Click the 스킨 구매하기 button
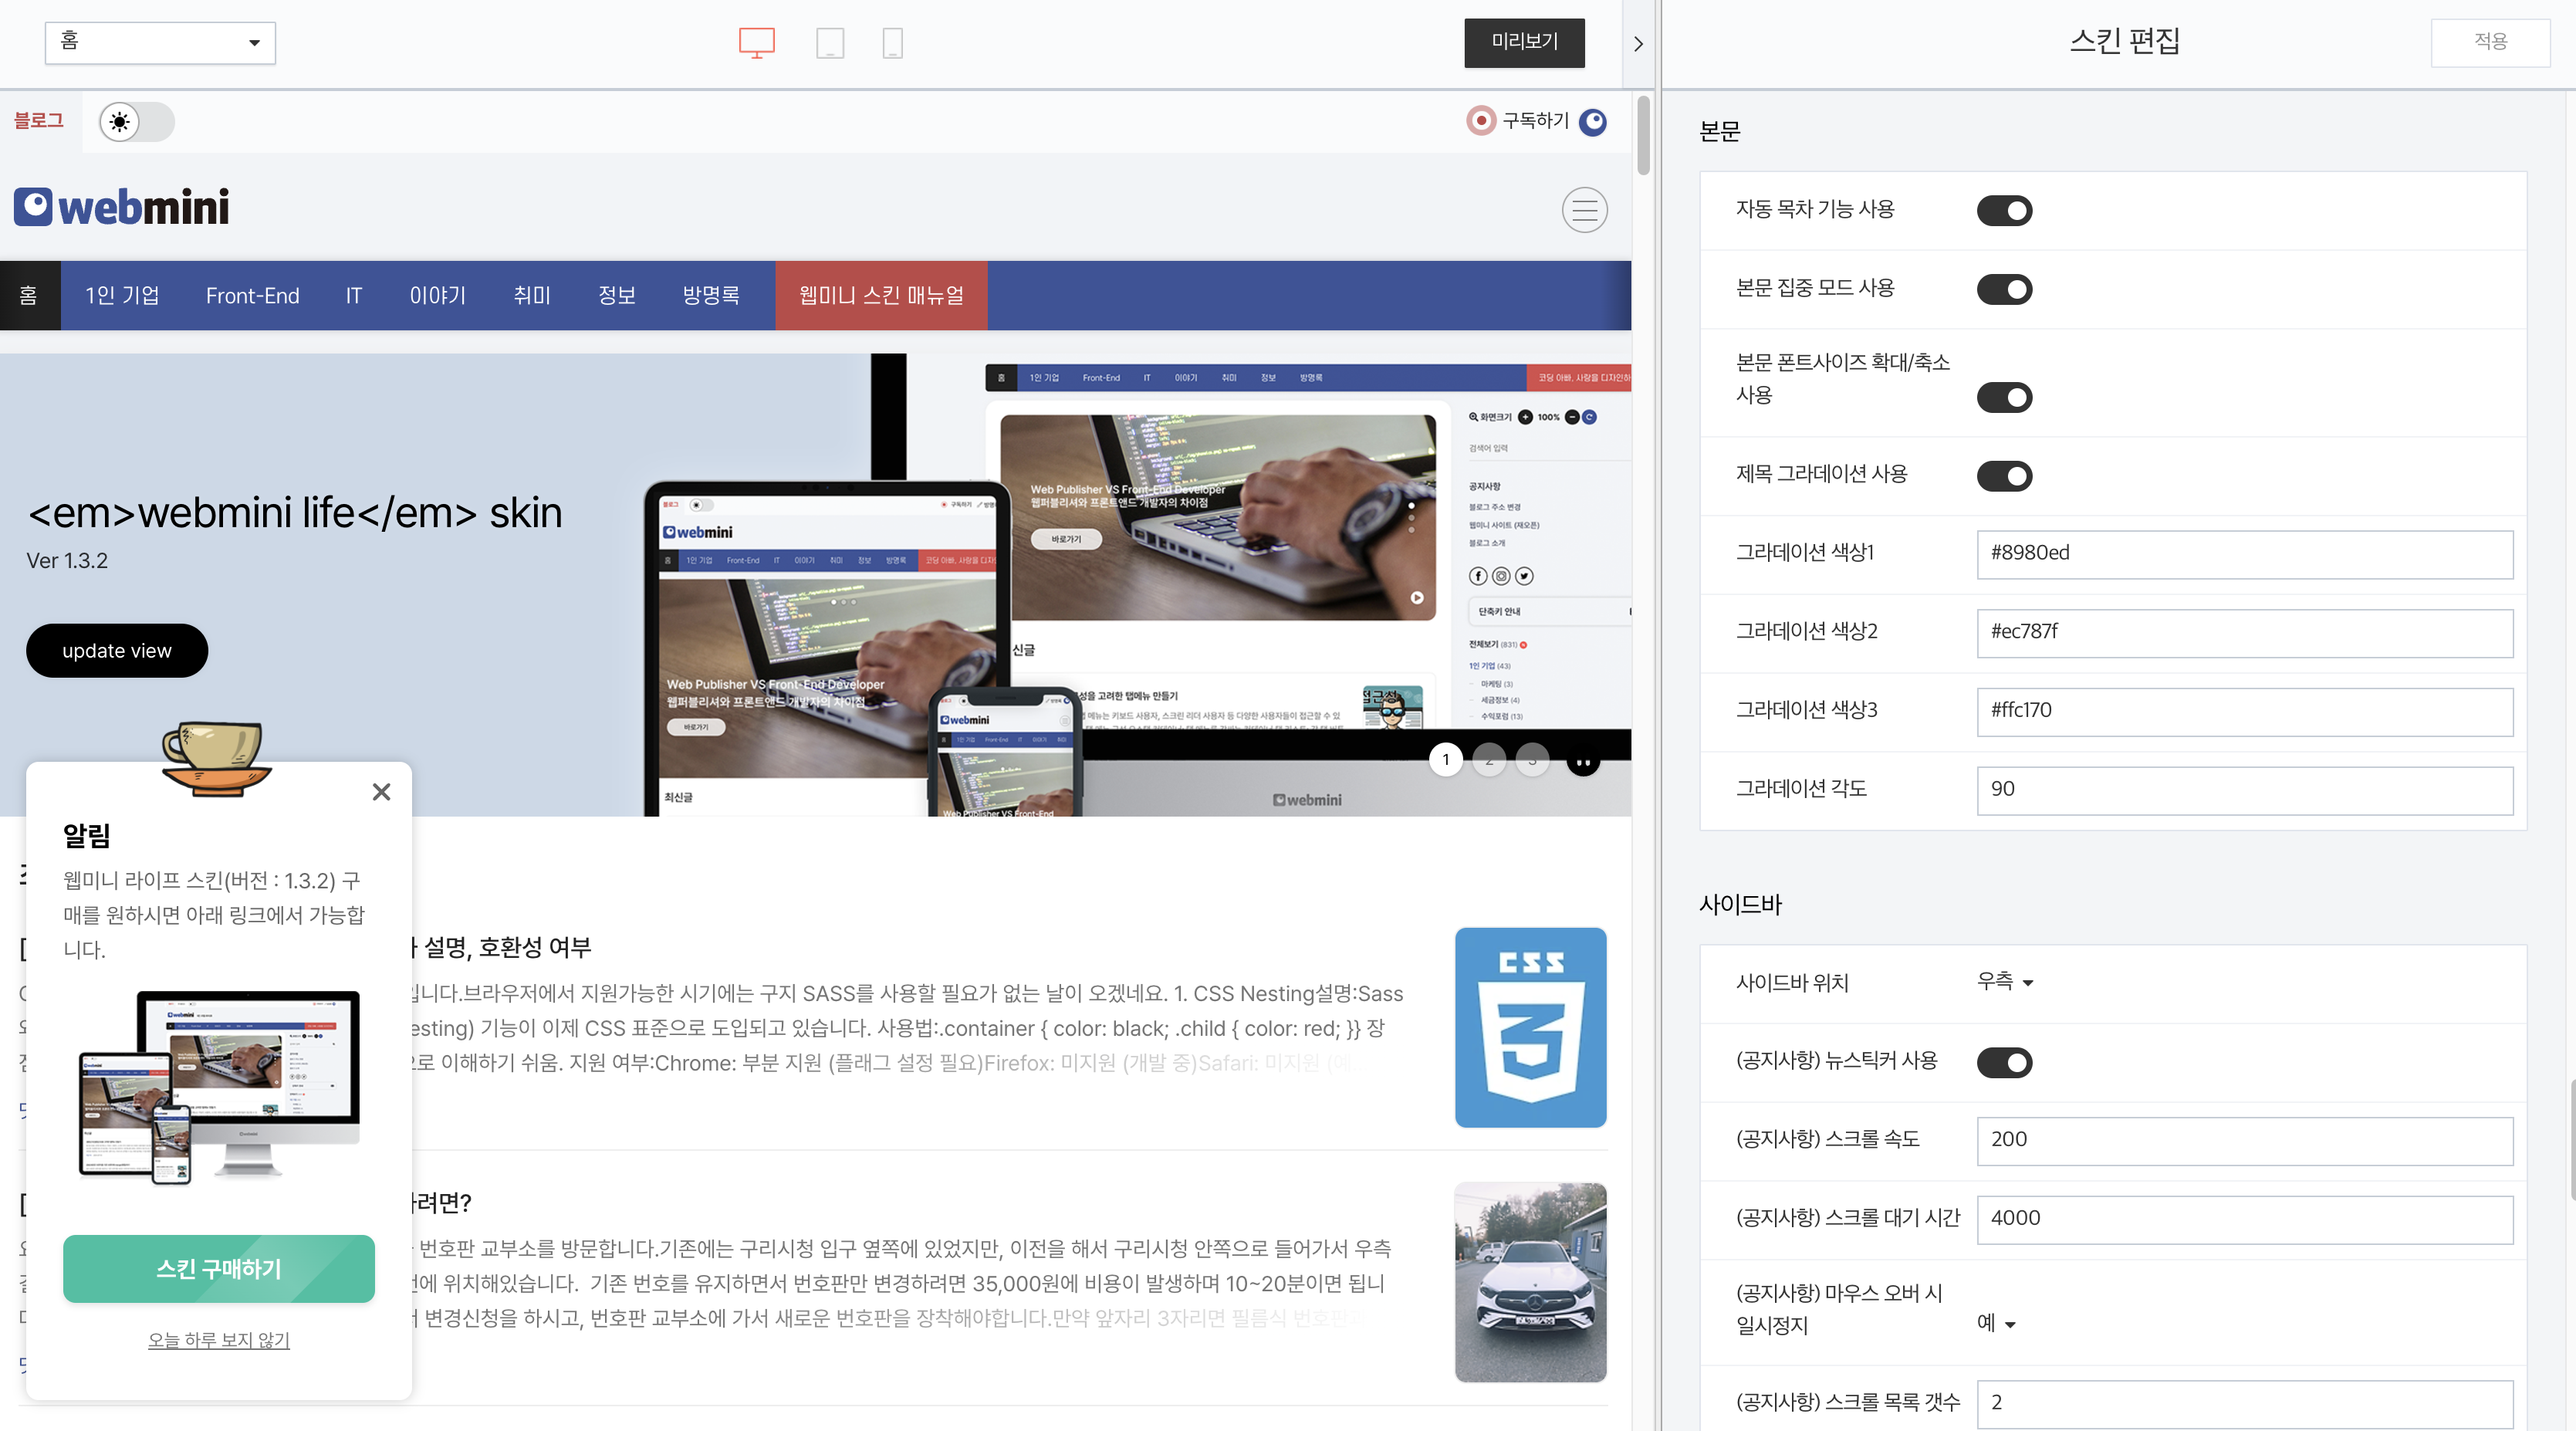This screenshot has width=2576, height=1431. point(218,1269)
